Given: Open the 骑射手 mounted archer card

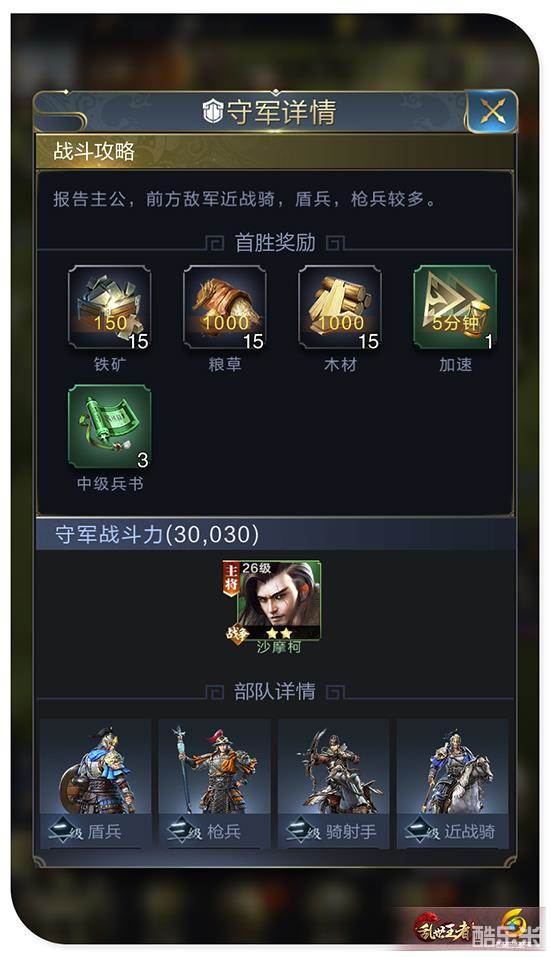Looking at the screenshot, I should point(333,783).
